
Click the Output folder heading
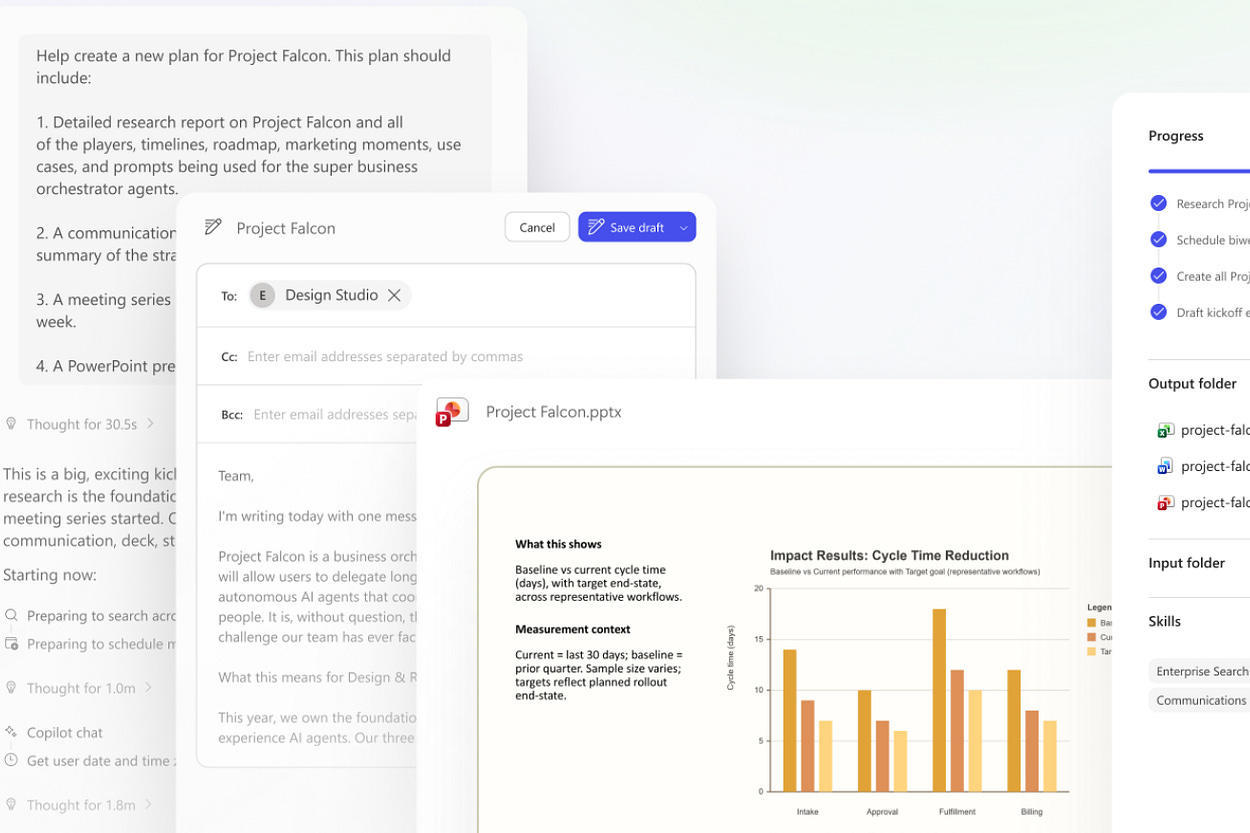(1192, 384)
